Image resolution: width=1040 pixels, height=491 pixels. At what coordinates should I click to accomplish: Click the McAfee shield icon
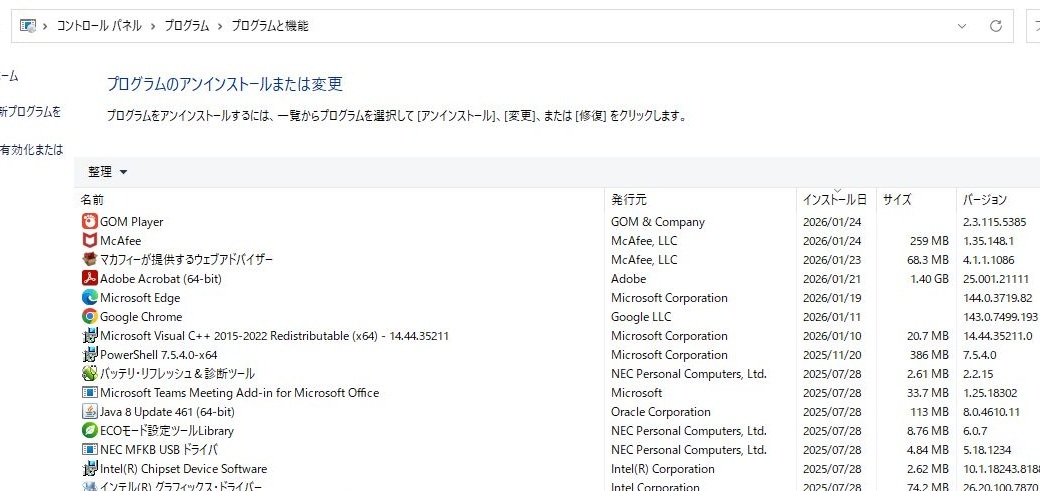(89, 241)
